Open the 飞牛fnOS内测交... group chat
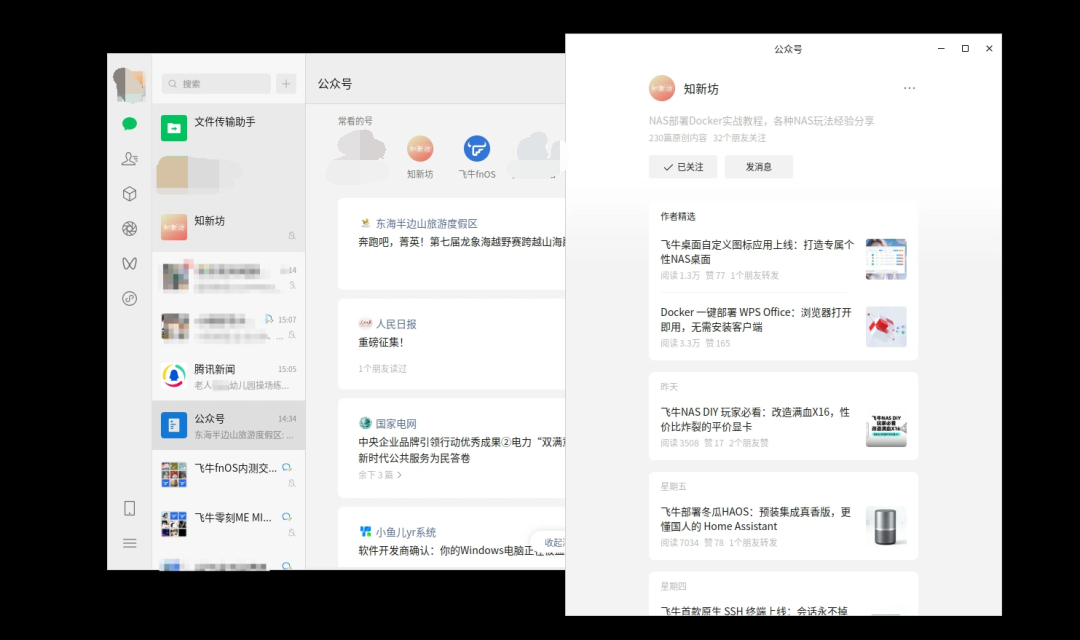The height and width of the screenshot is (640, 1080). (229, 475)
